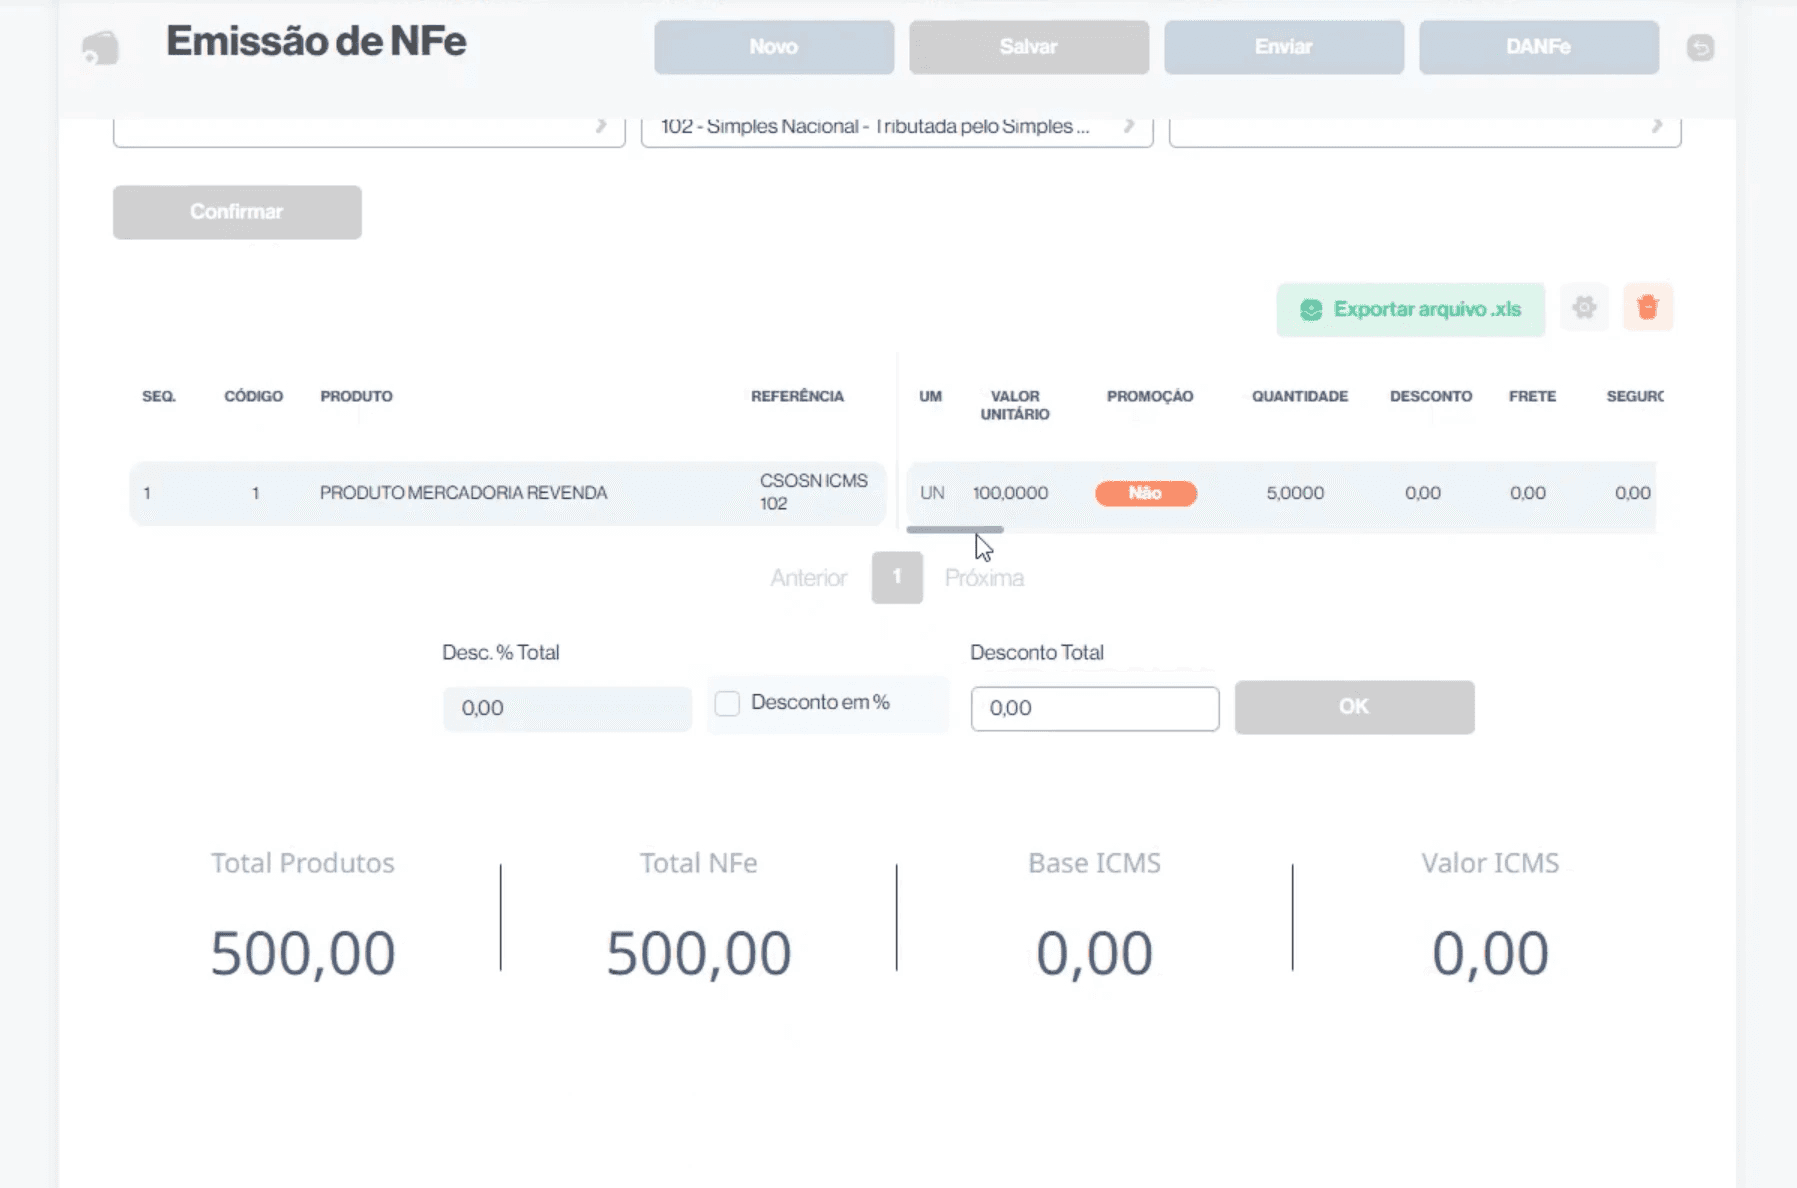Image resolution: width=1797 pixels, height=1188 pixels.
Task: Click the Novo button
Action: tap(774, 47)
